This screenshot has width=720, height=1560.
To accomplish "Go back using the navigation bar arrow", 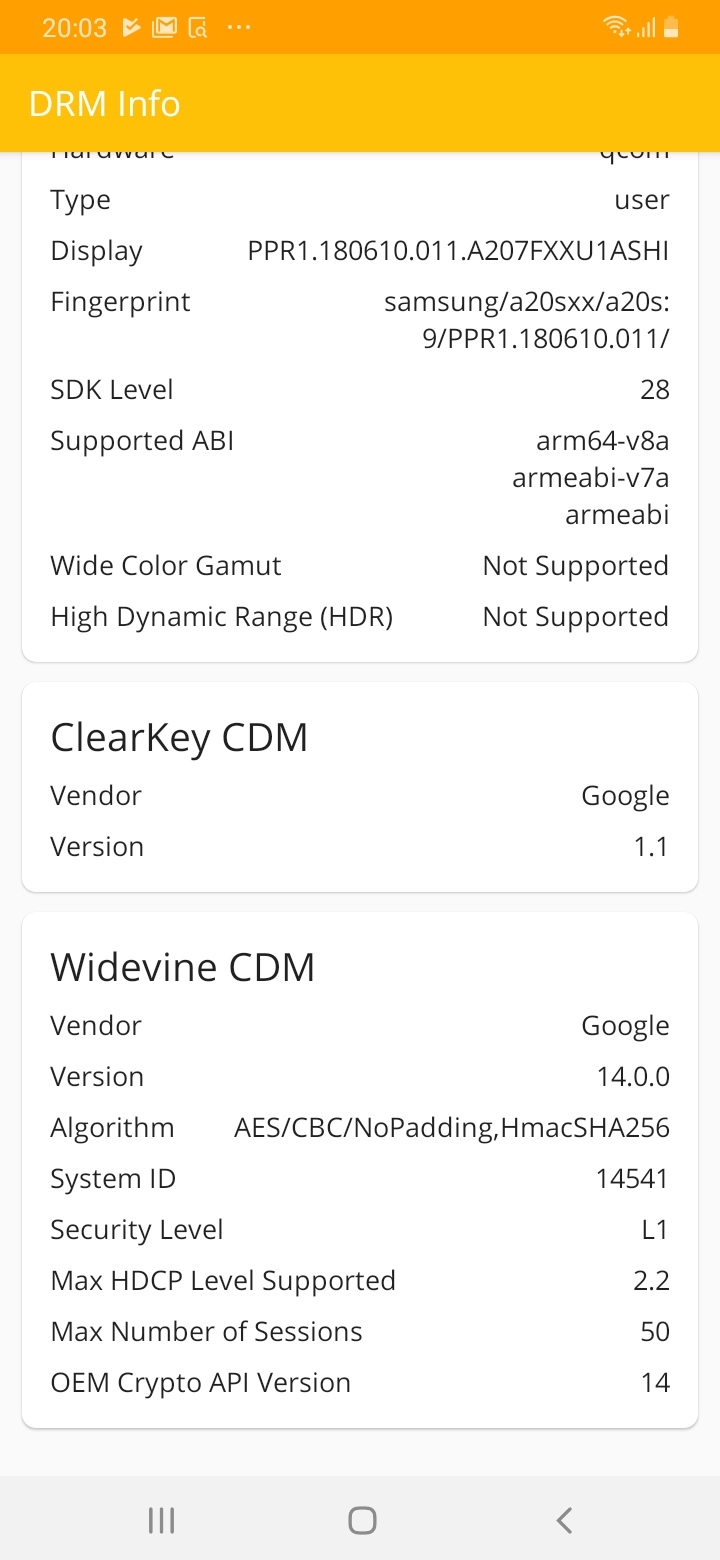I will coord(564,1521).
